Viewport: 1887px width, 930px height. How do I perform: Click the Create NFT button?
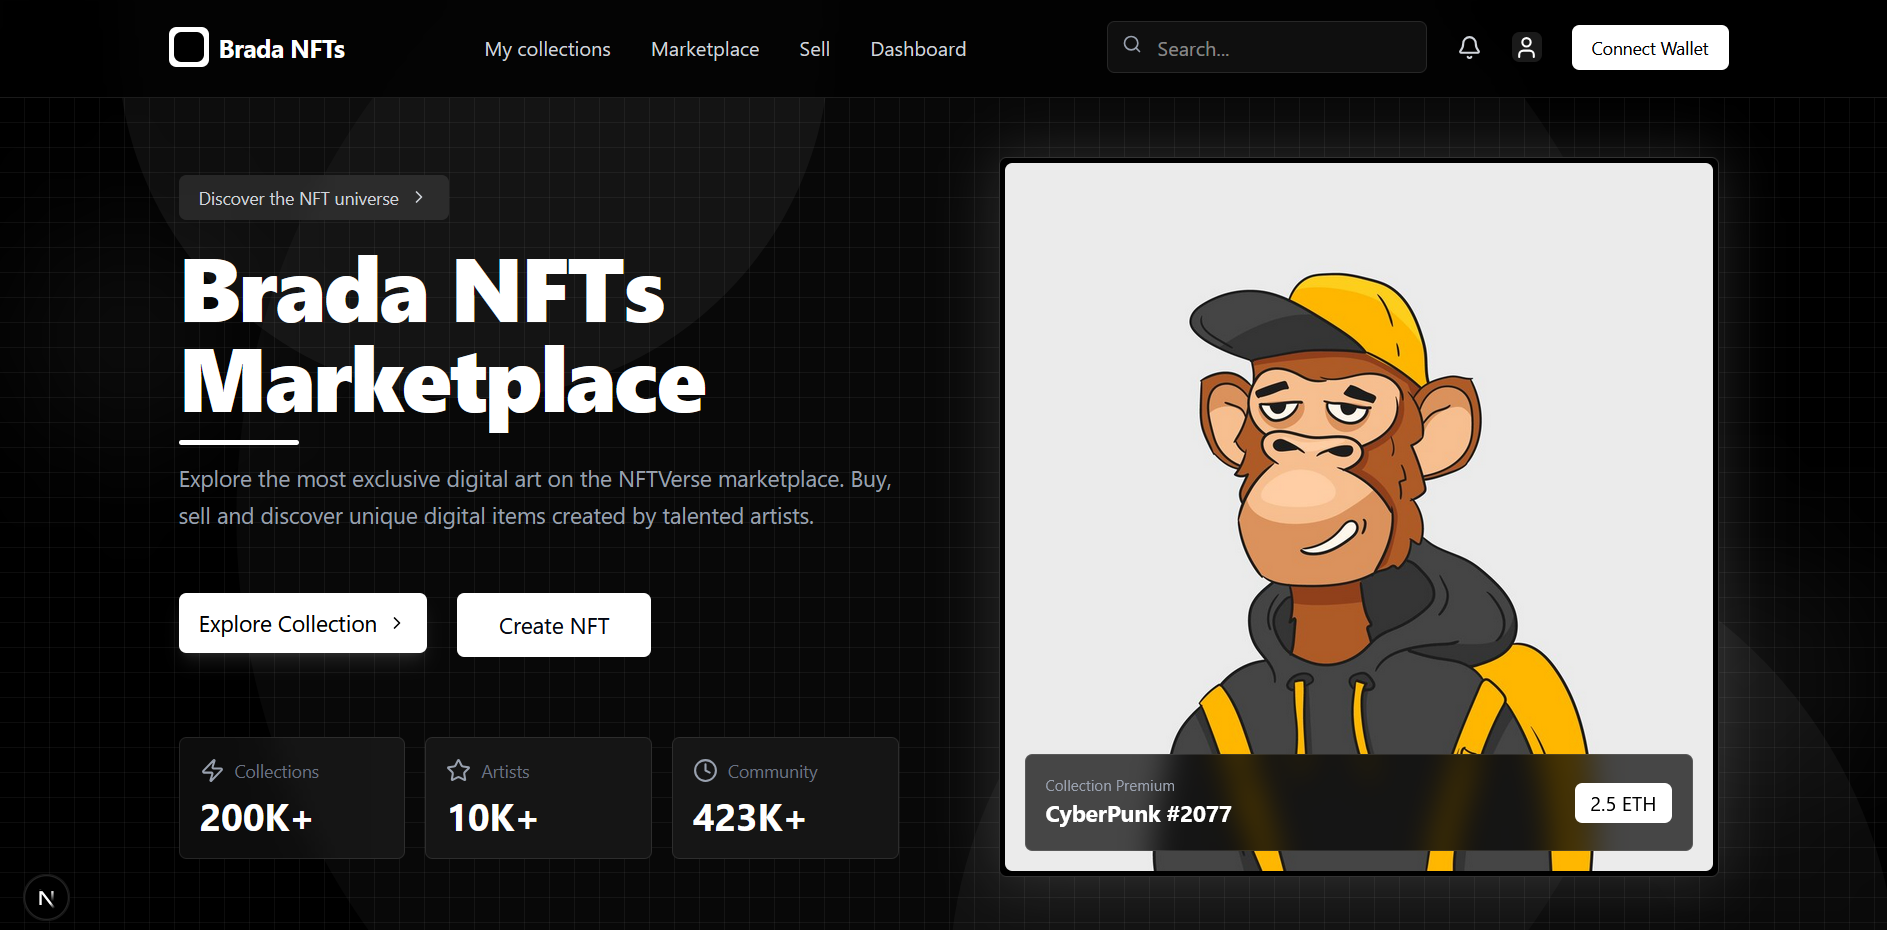pyautogui.click(x=554, y=625)
